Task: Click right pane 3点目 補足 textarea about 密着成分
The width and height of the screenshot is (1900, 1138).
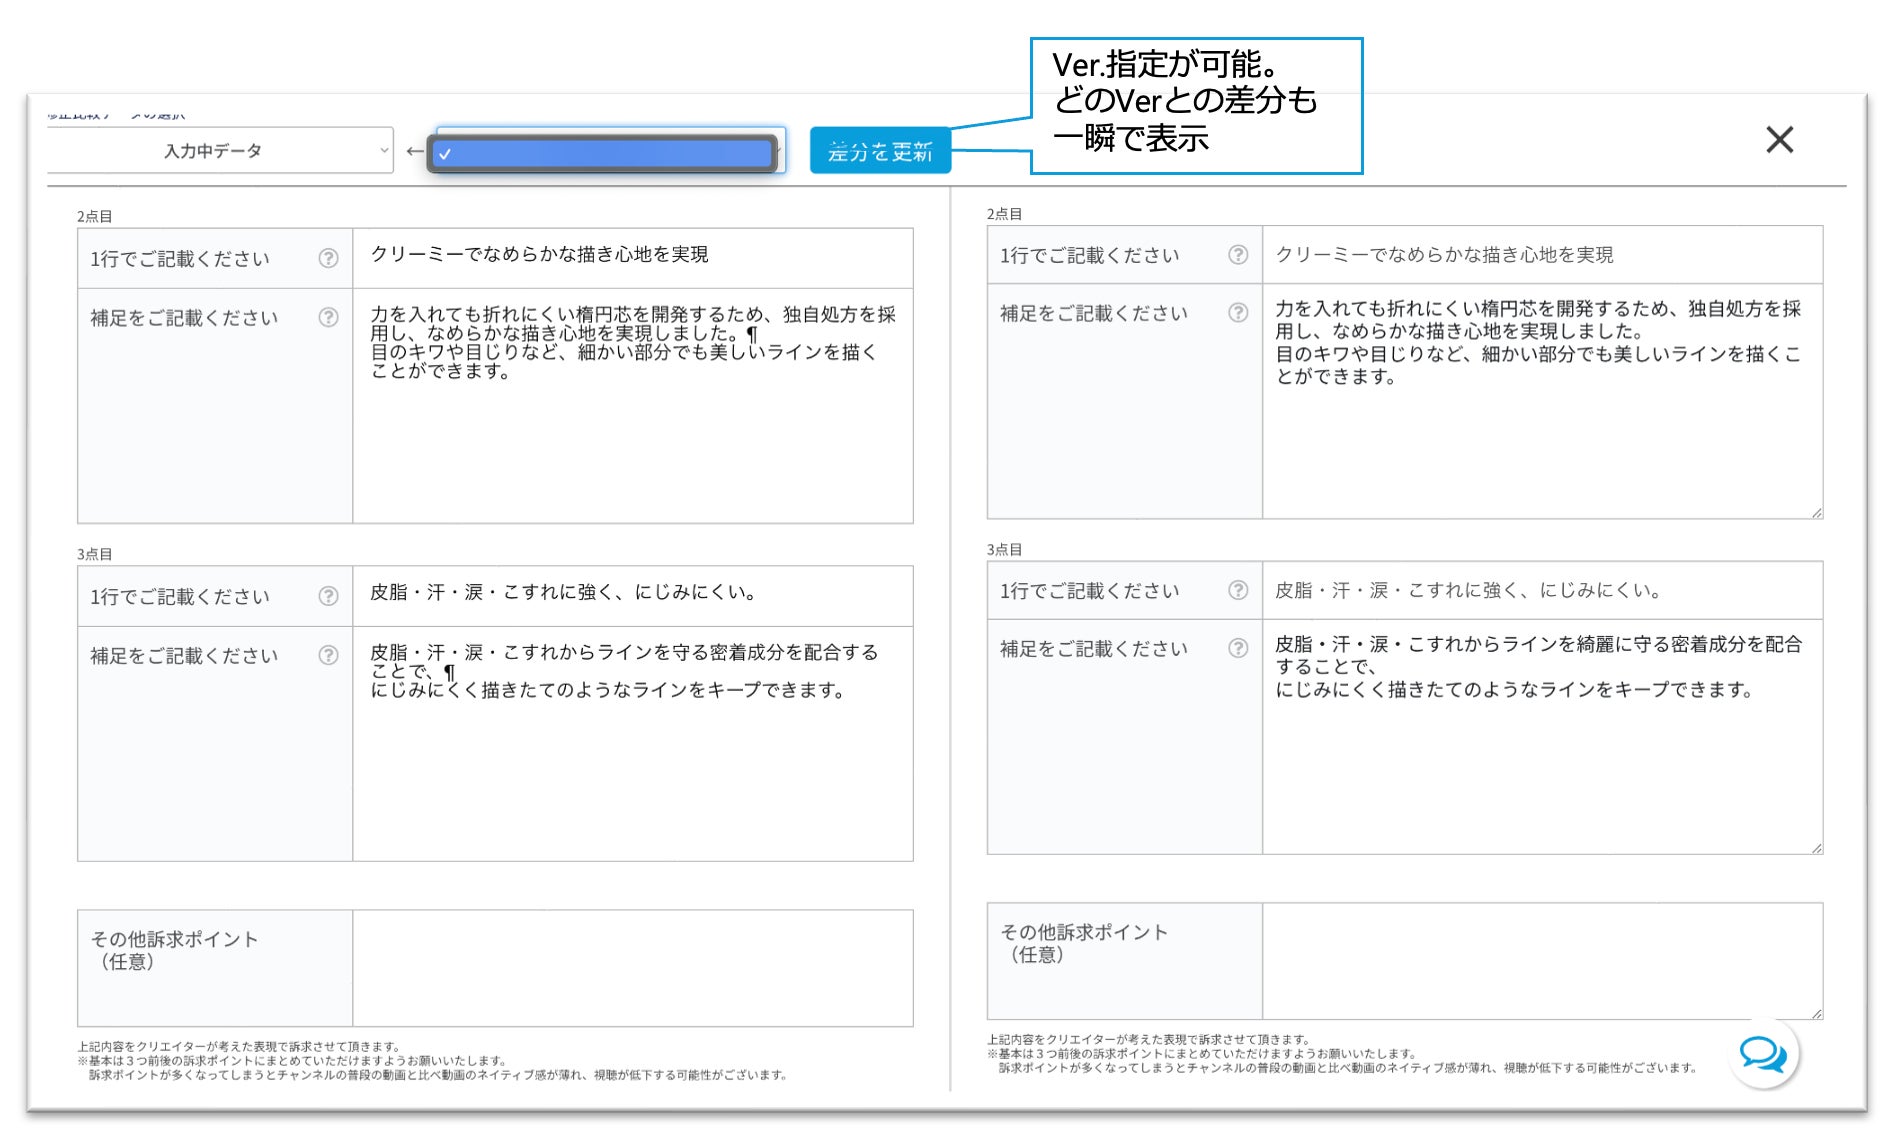Action: 1542,737
